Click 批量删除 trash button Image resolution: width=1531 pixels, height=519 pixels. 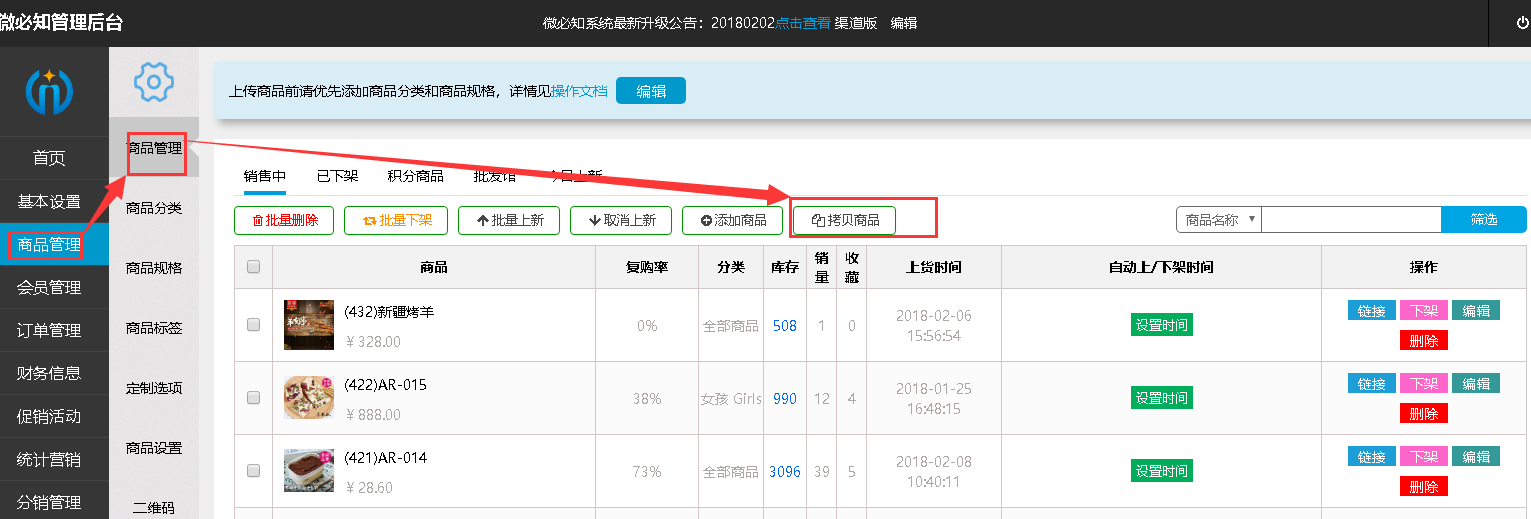(284, 220)
